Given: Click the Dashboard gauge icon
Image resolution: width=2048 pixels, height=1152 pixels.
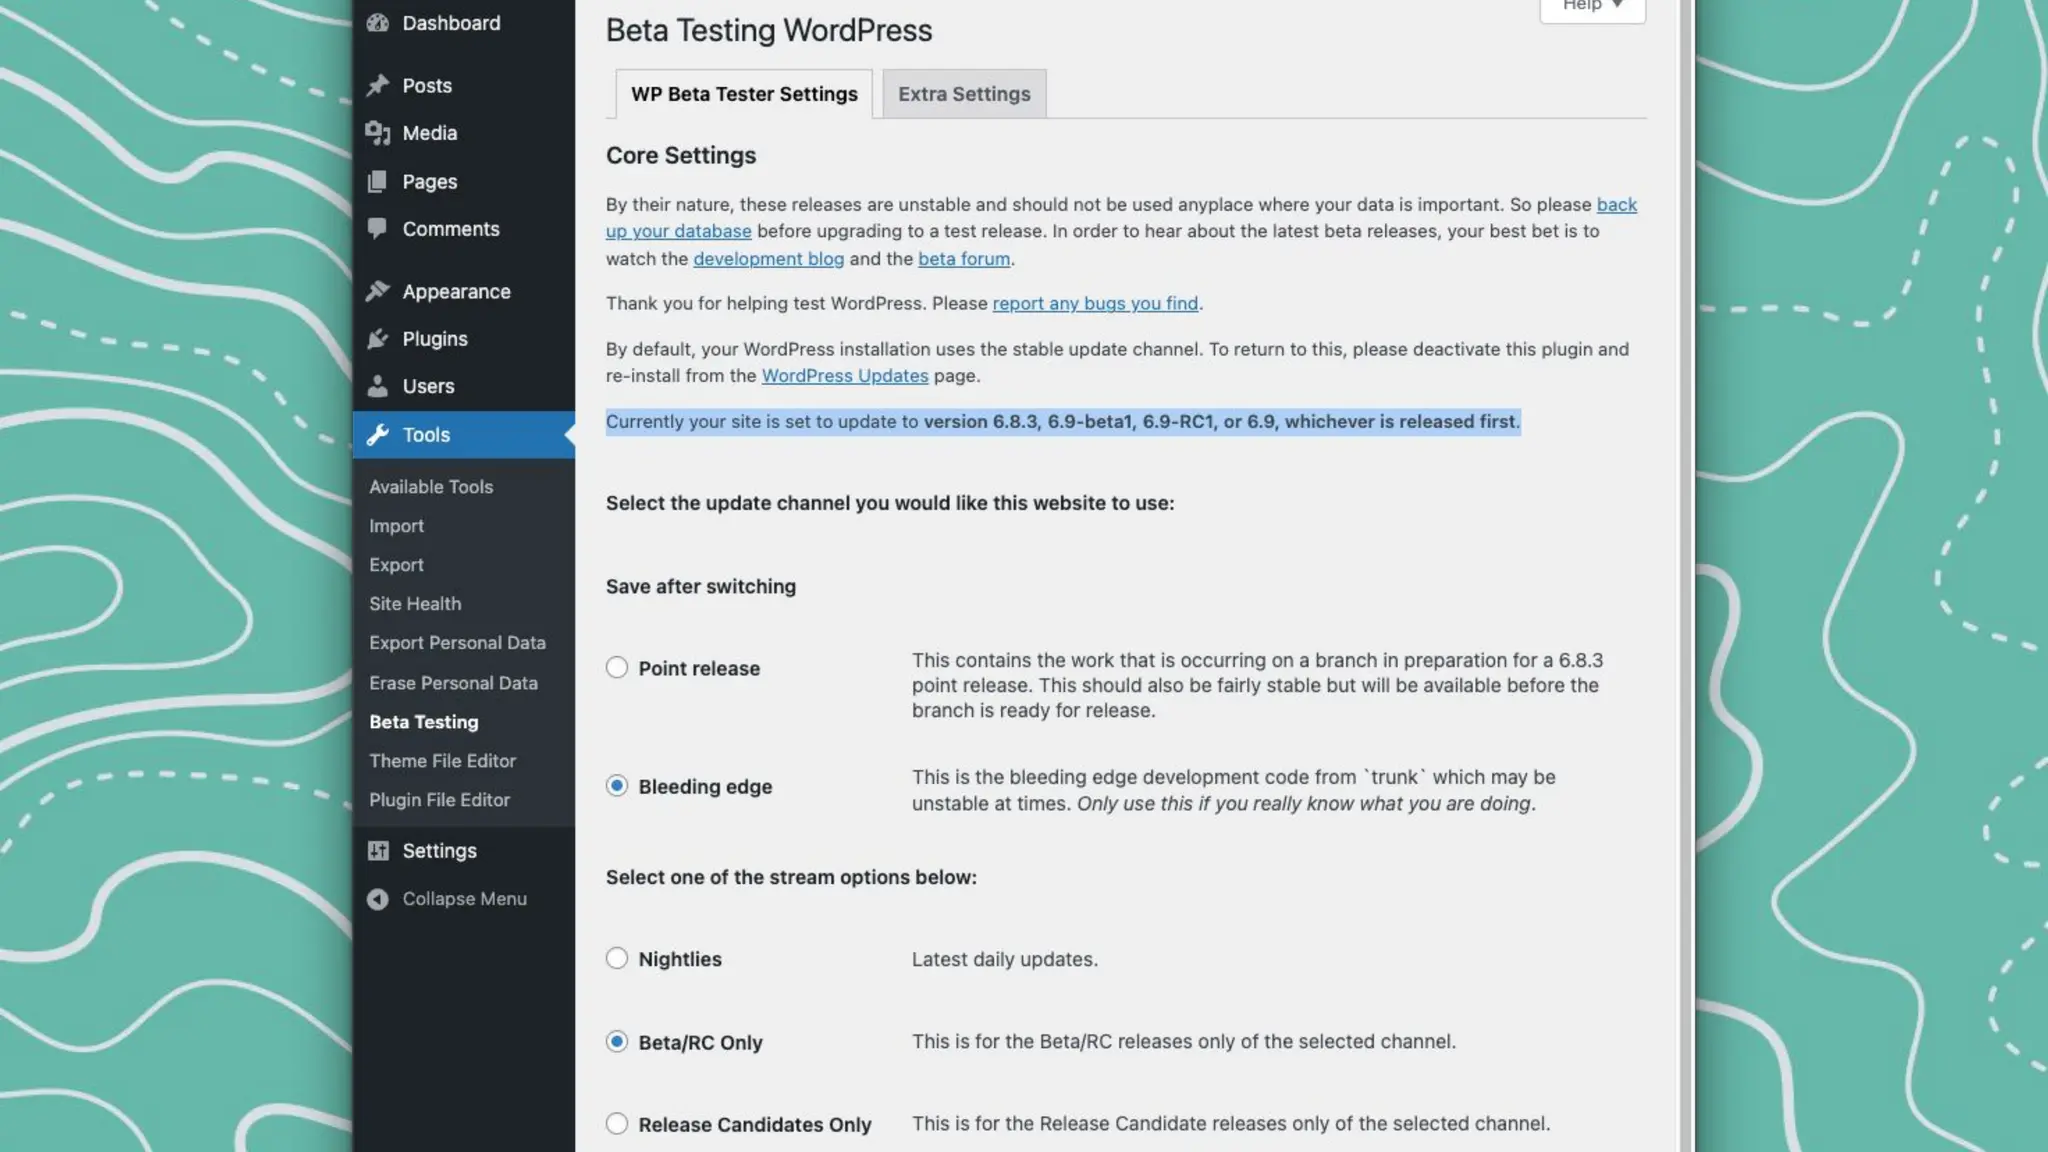Looking at the screenshot, I should [x=377, y=23].
